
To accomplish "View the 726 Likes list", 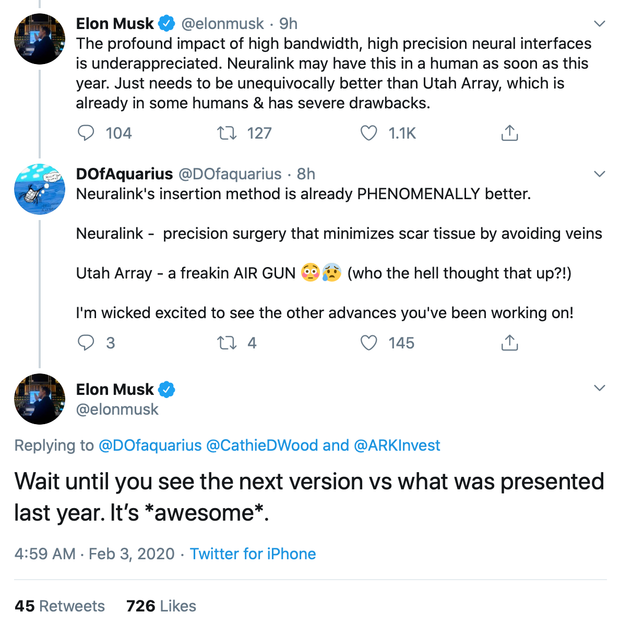I will (161, 606).
